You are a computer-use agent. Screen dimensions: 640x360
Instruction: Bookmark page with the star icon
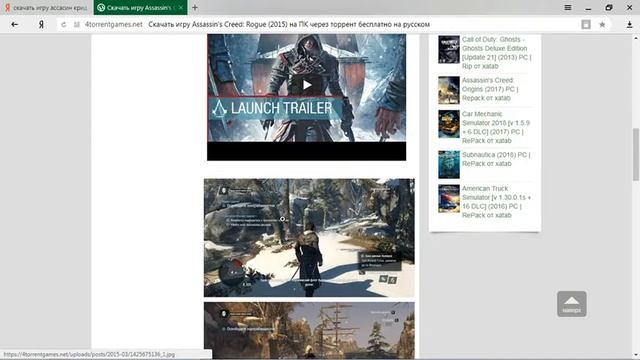(602, 24)
